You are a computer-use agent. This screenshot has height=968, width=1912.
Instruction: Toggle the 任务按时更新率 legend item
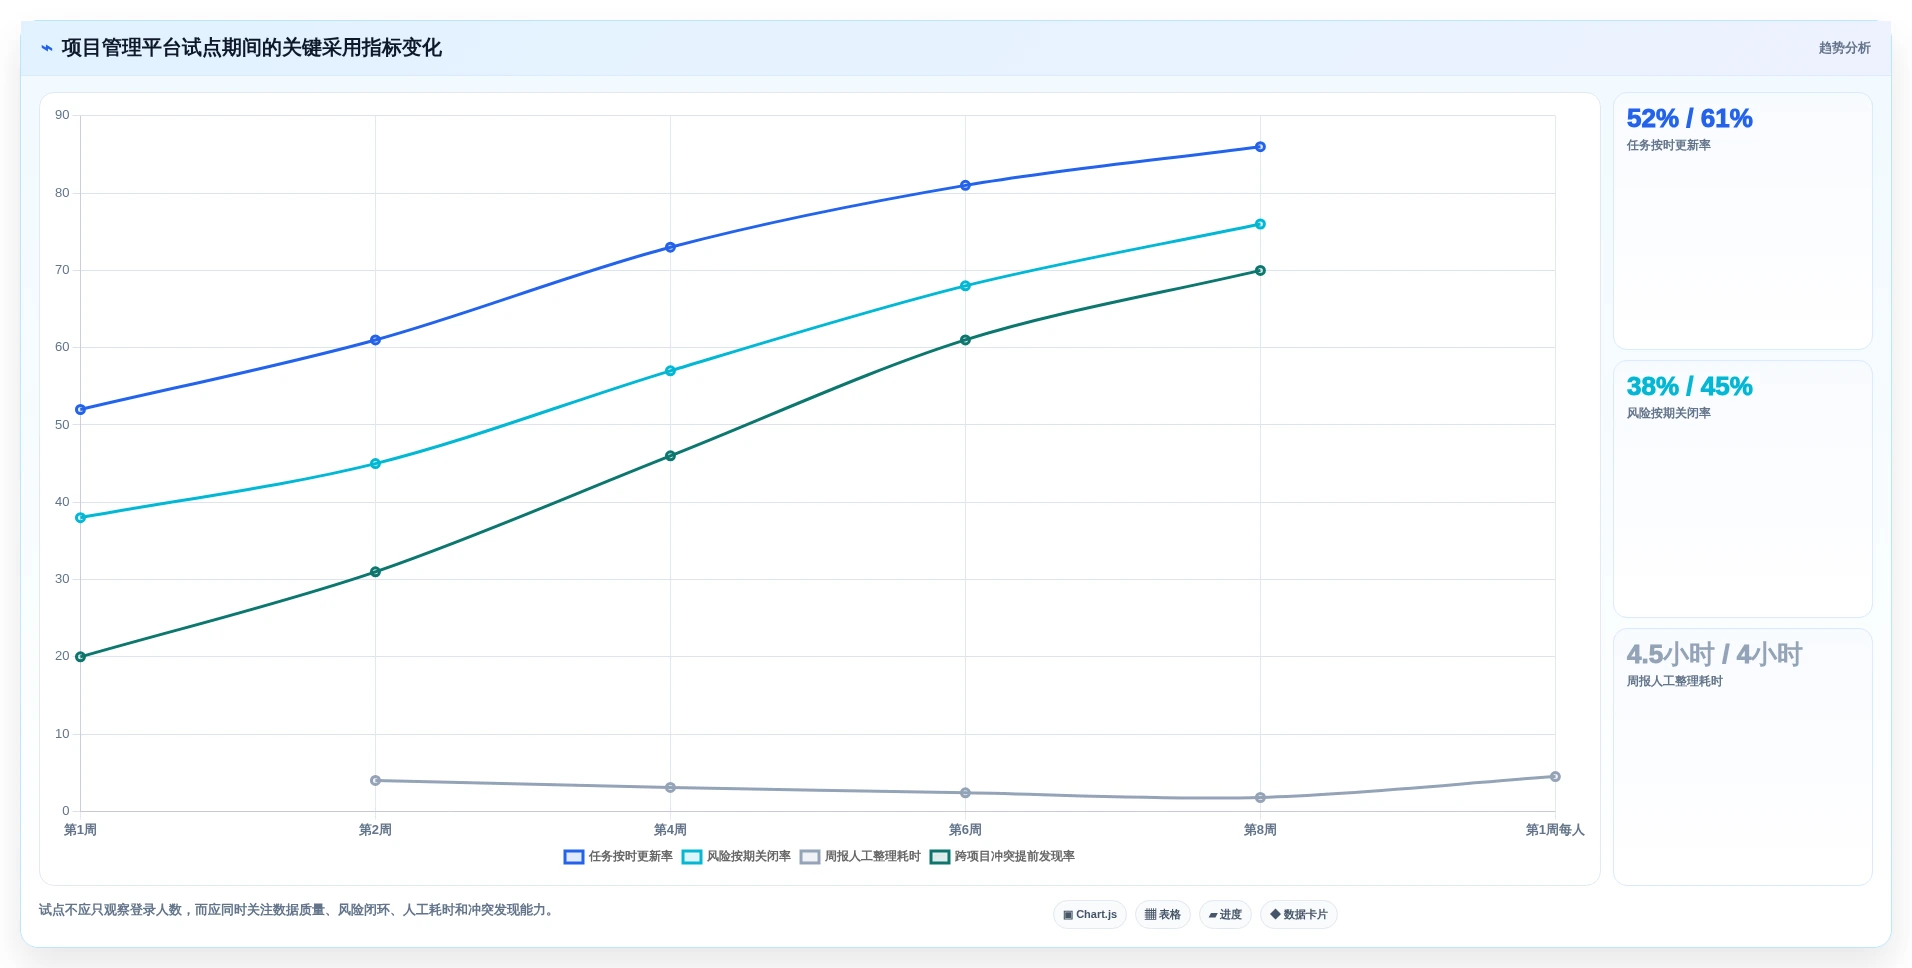click(x=618, y=857)
